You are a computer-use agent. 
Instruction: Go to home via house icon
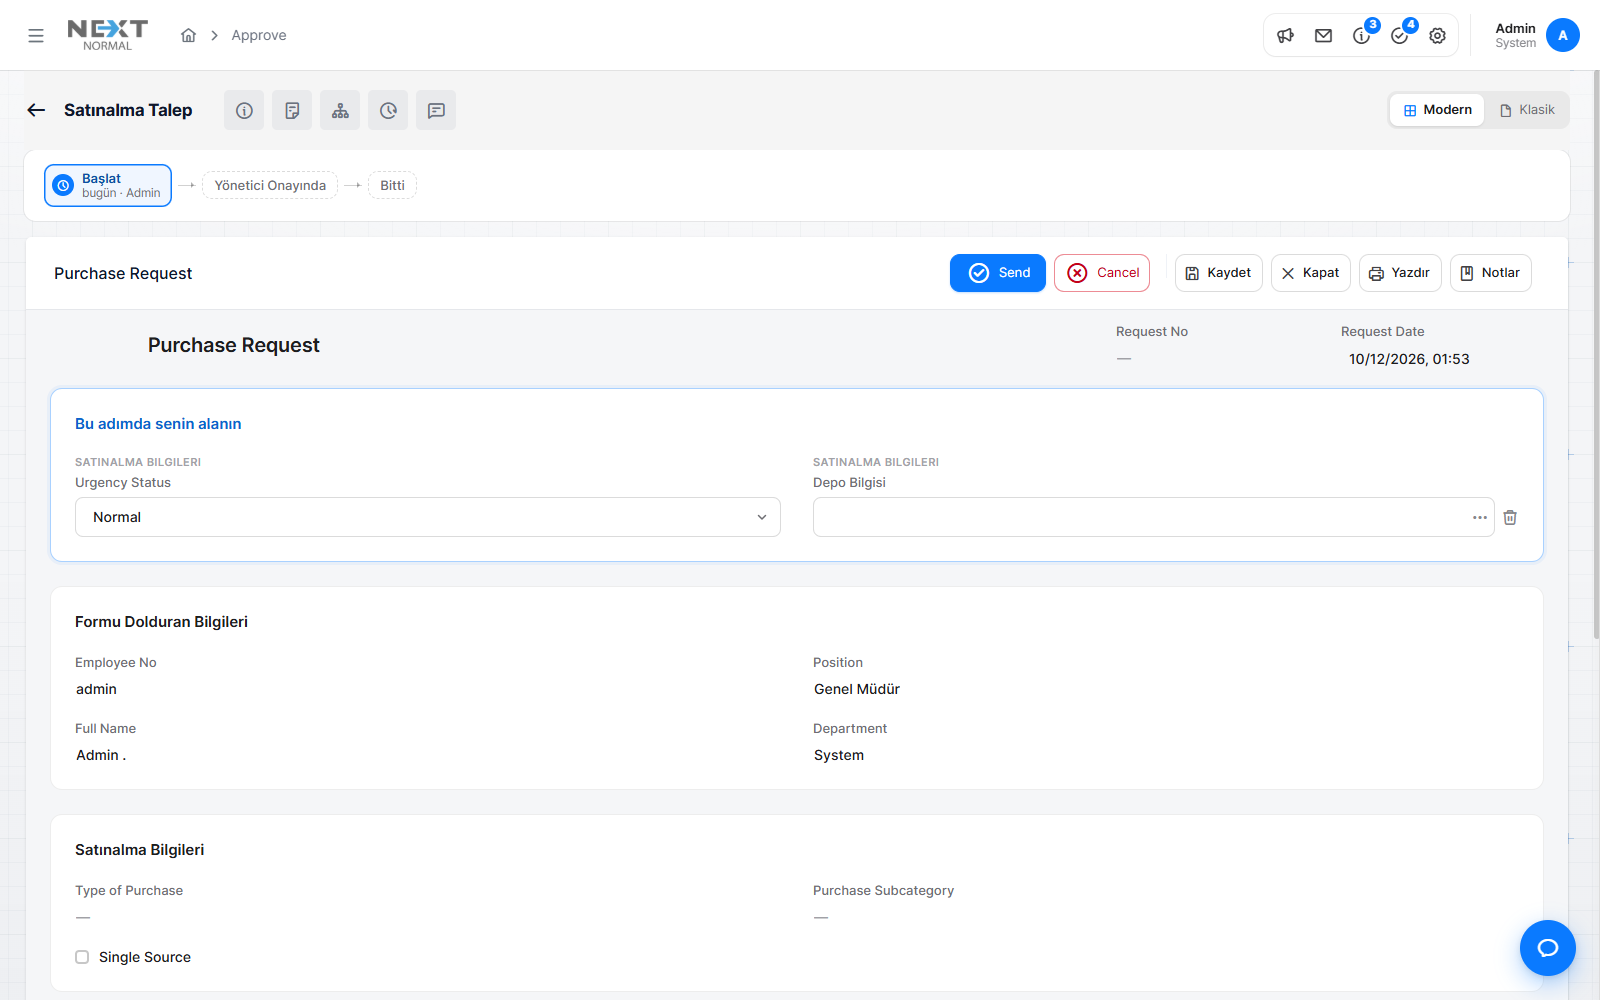click(x=188, y=35)
